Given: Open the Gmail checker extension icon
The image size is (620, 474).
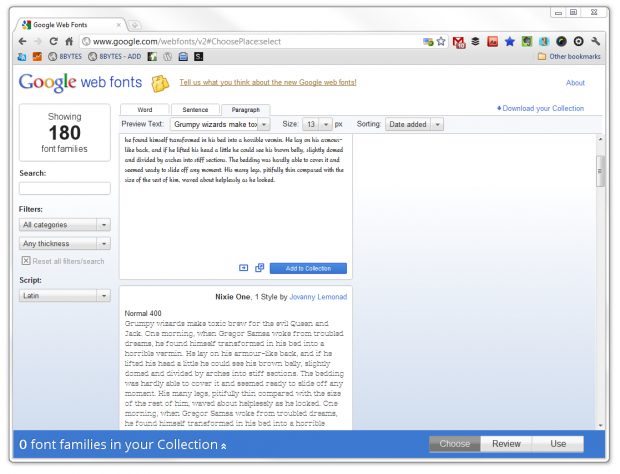Looking at the screenshot, I should point(459,42).
